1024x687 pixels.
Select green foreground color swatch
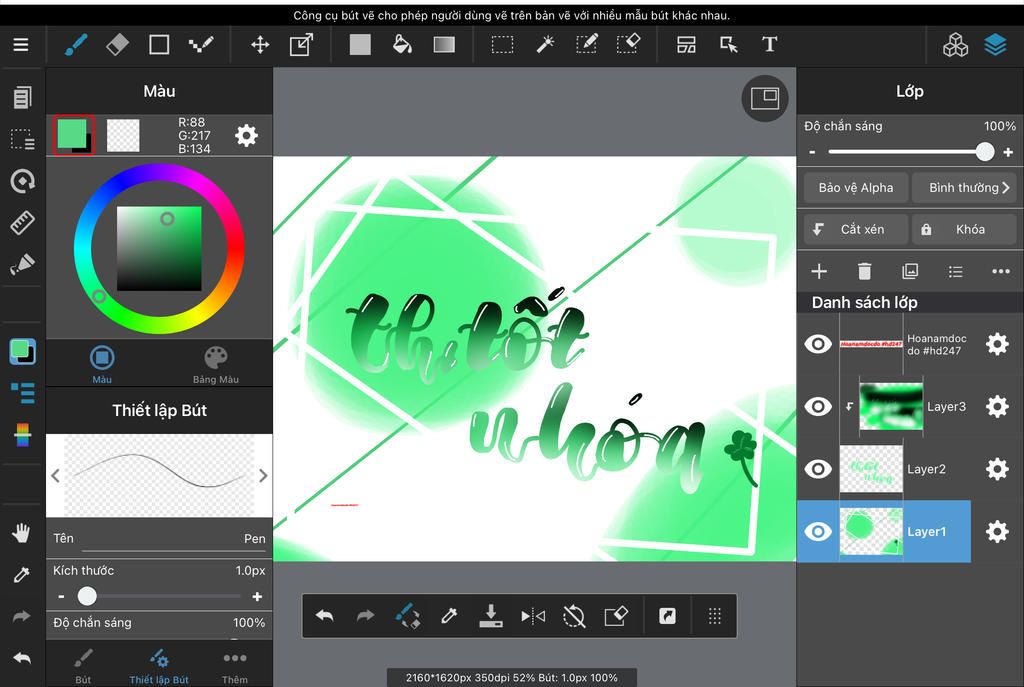[72, 134]
